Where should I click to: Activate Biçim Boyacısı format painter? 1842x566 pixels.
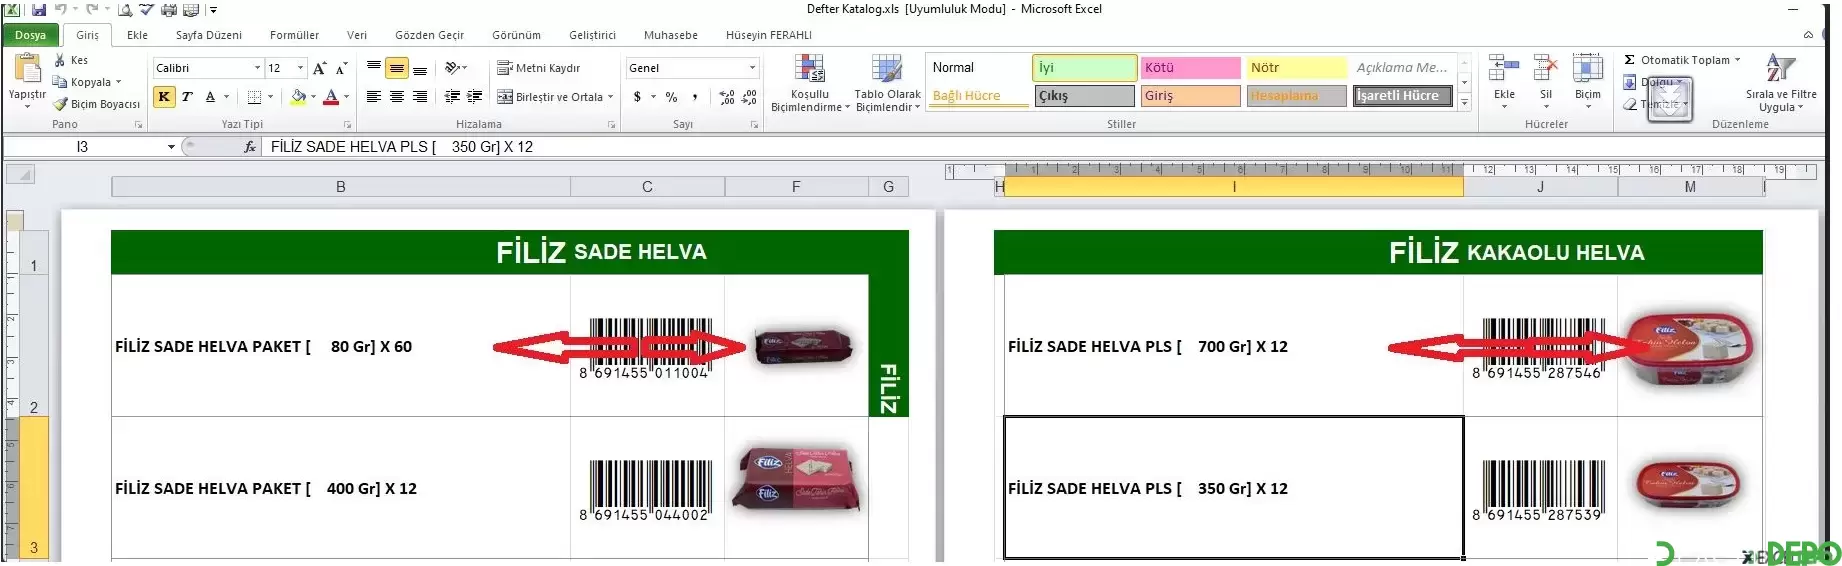(x=96, y=104)
